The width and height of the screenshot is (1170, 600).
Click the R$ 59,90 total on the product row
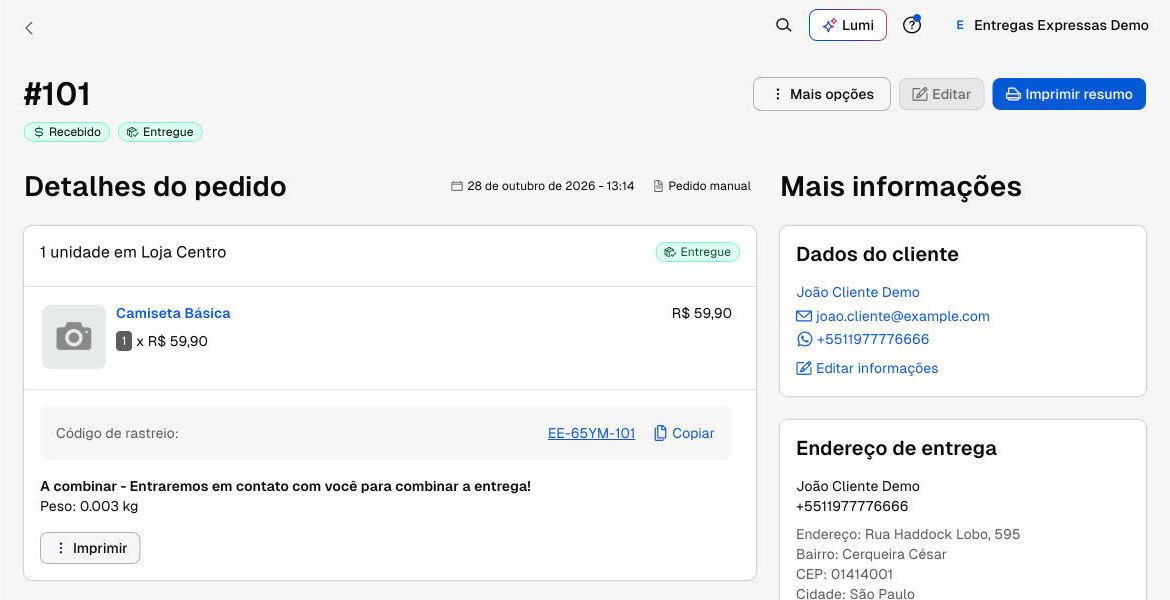coord(701,313)
